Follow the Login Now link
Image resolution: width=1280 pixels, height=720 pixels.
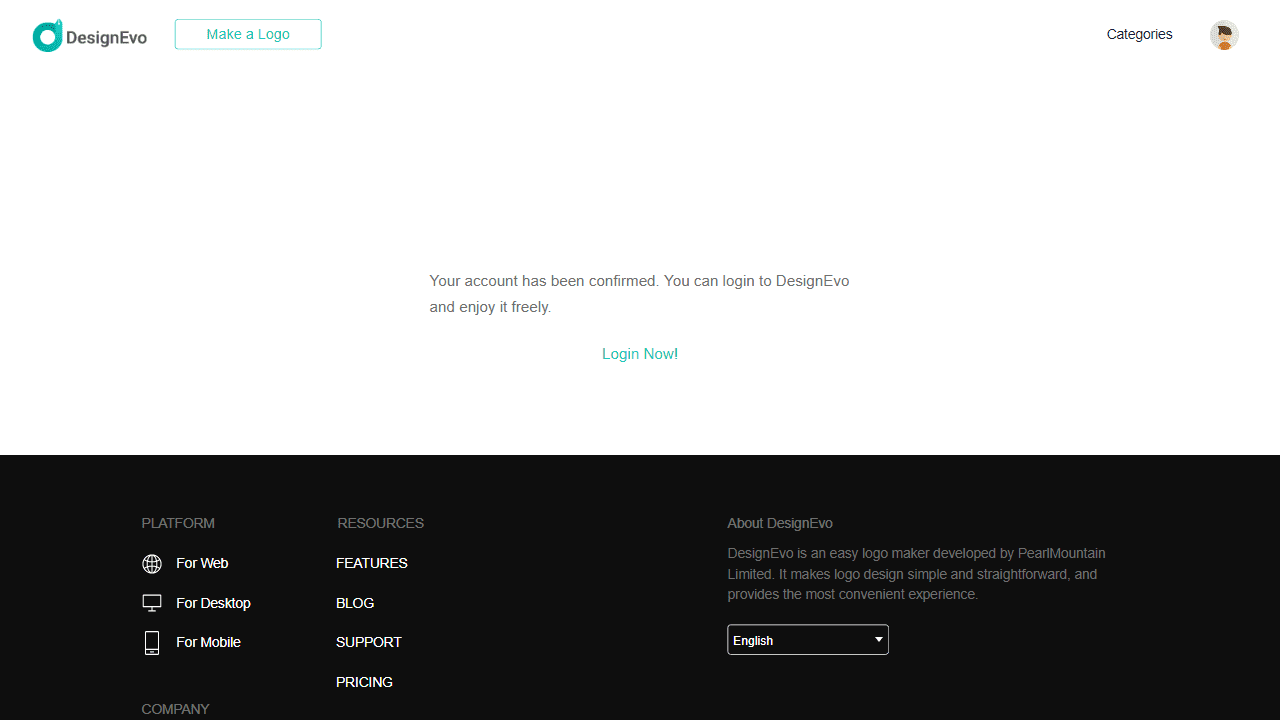(x=638, y=354)
